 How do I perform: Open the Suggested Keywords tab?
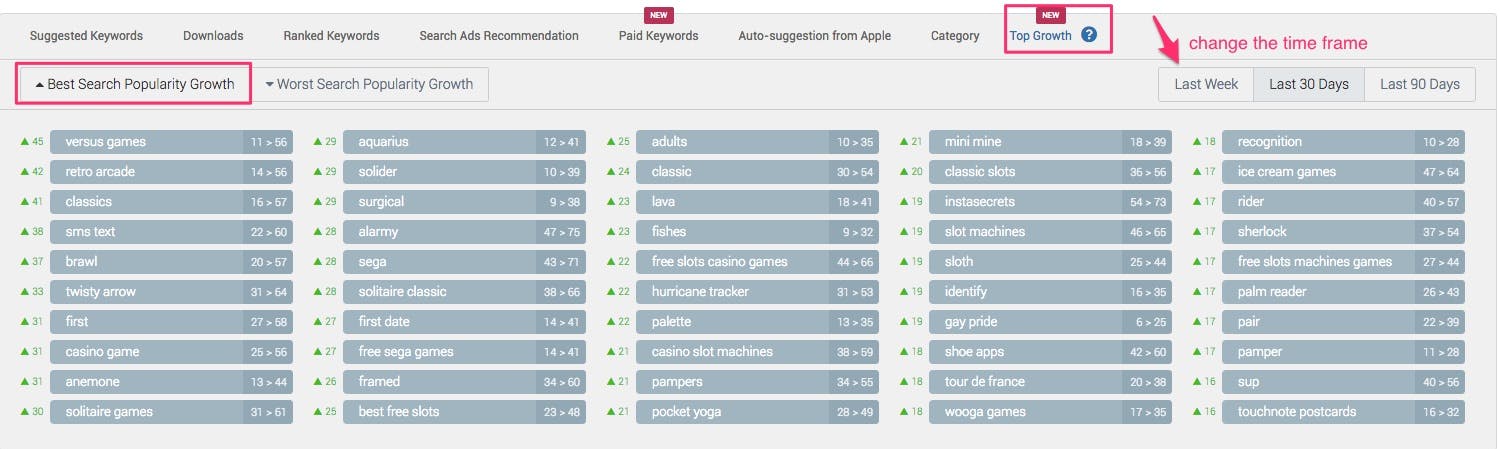pos(86,36)
